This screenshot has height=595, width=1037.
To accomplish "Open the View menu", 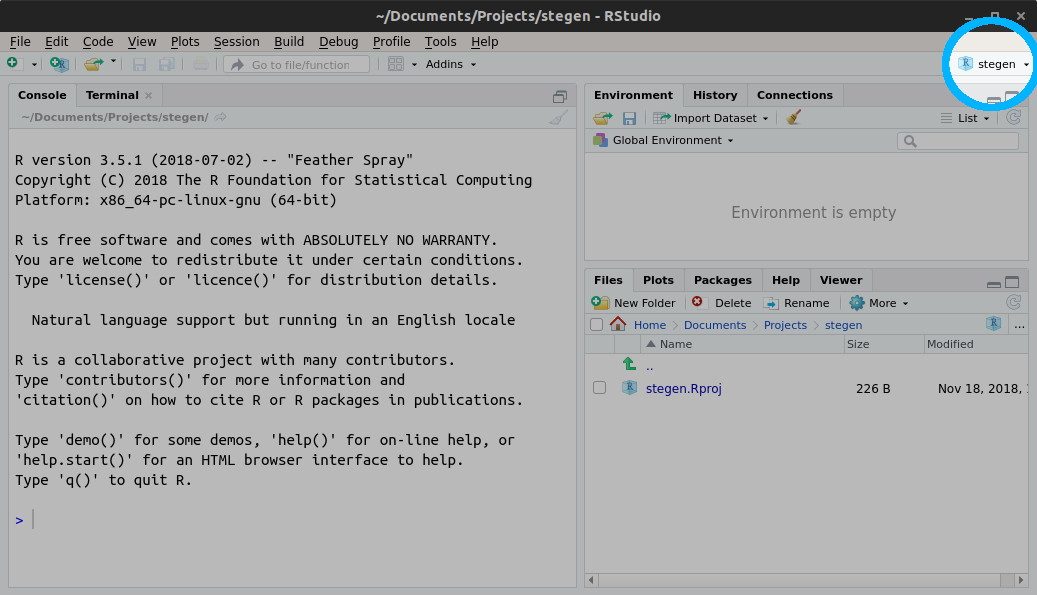I will pos(142,42).
